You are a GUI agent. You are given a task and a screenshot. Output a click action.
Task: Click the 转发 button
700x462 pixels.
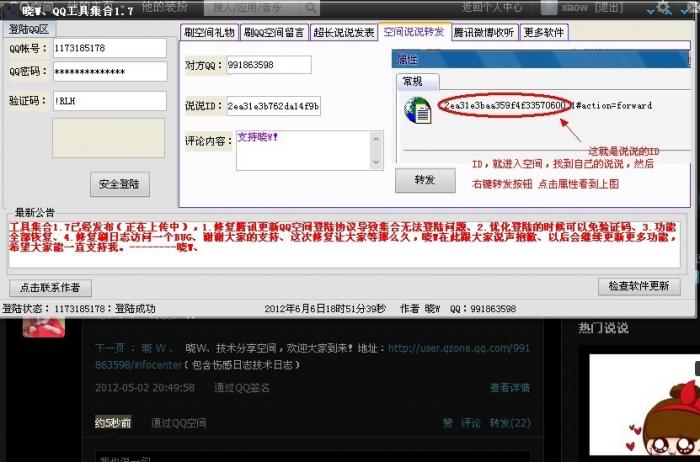(x=425, y=180)
